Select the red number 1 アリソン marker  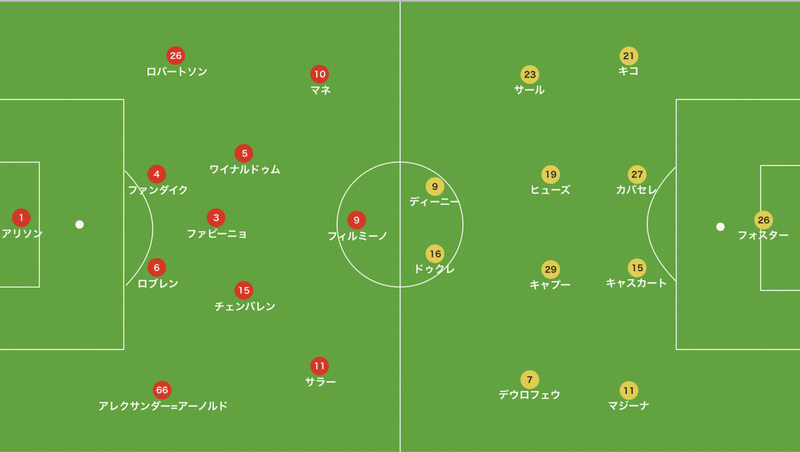coord(21,218)
